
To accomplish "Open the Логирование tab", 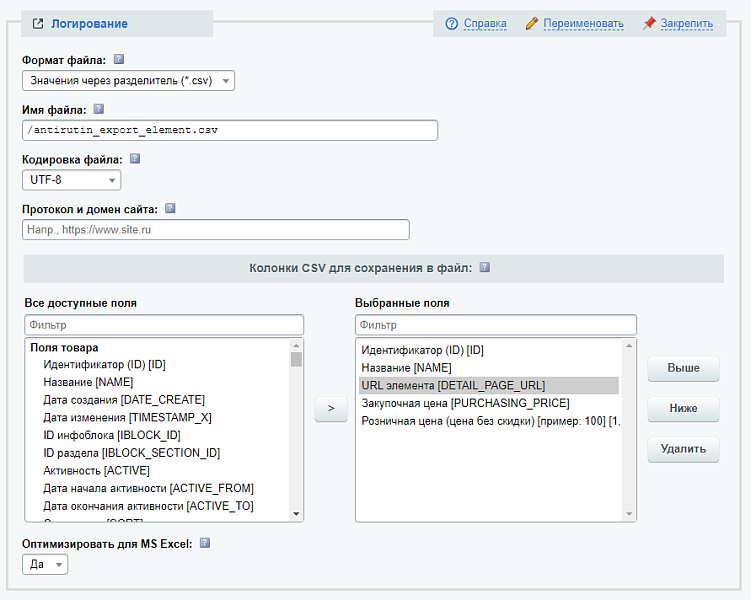I will pyautogui.click(x=89, y=23).
